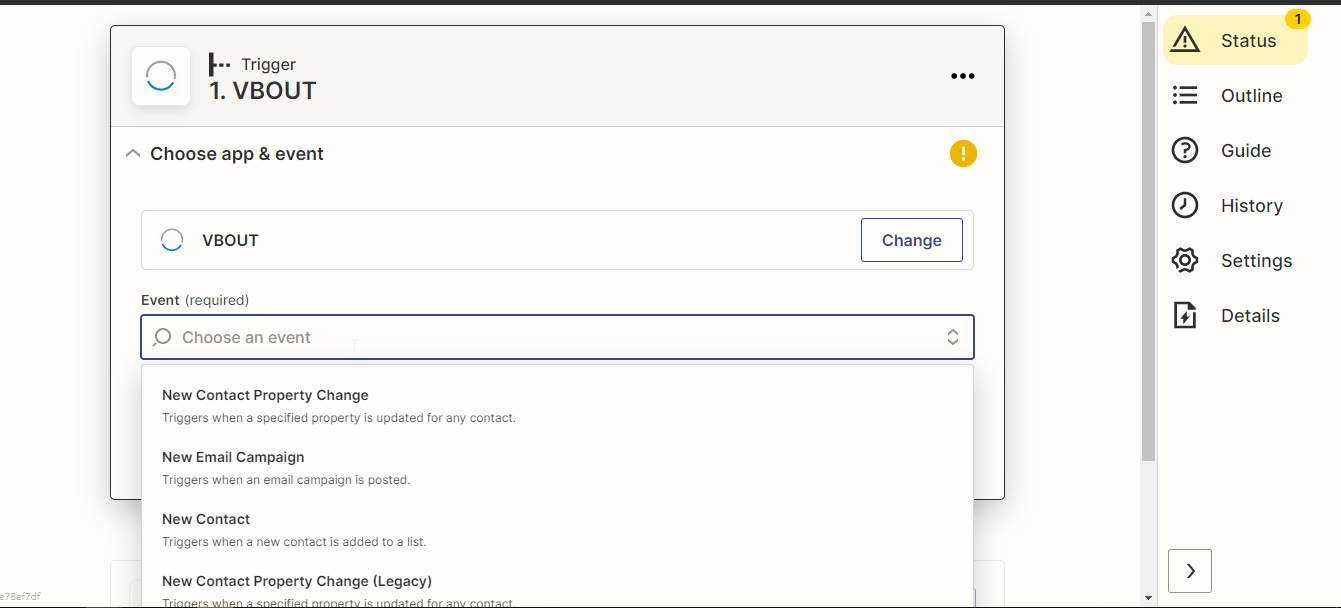1341x608 pixels.
Task: Click the Settings label in sidebar
Action: [x=1257, y=261]
